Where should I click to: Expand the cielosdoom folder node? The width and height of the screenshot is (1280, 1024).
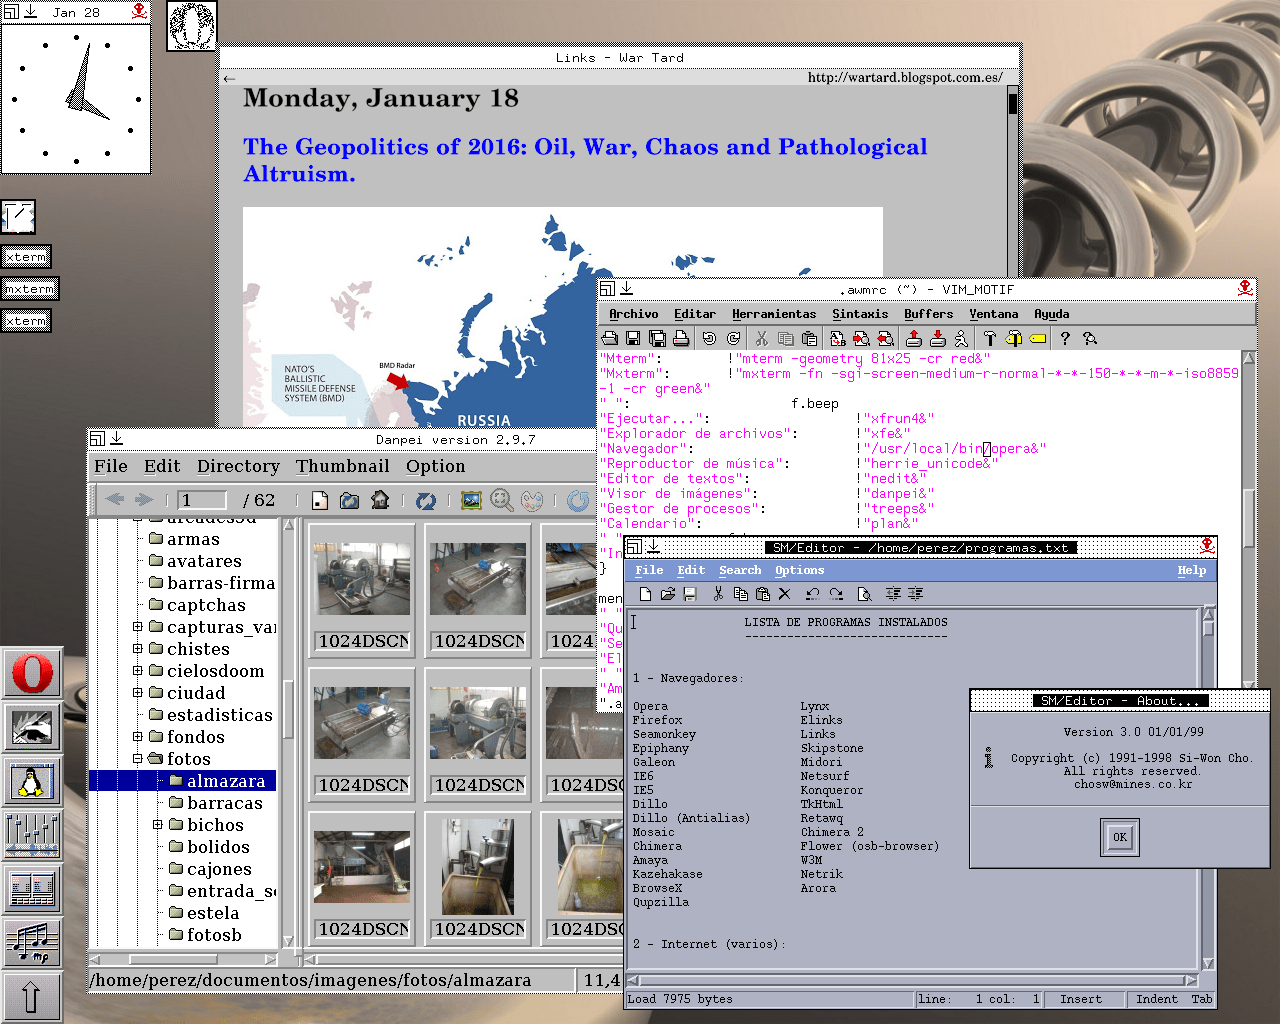point(138,671)
